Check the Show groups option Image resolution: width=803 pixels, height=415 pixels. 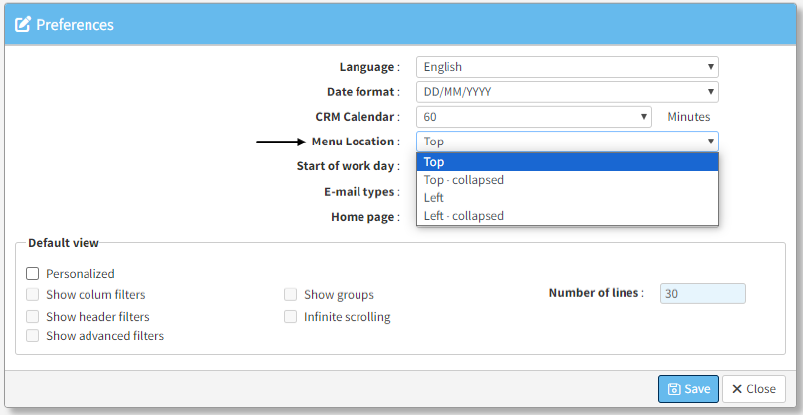(x=291, y=295)
